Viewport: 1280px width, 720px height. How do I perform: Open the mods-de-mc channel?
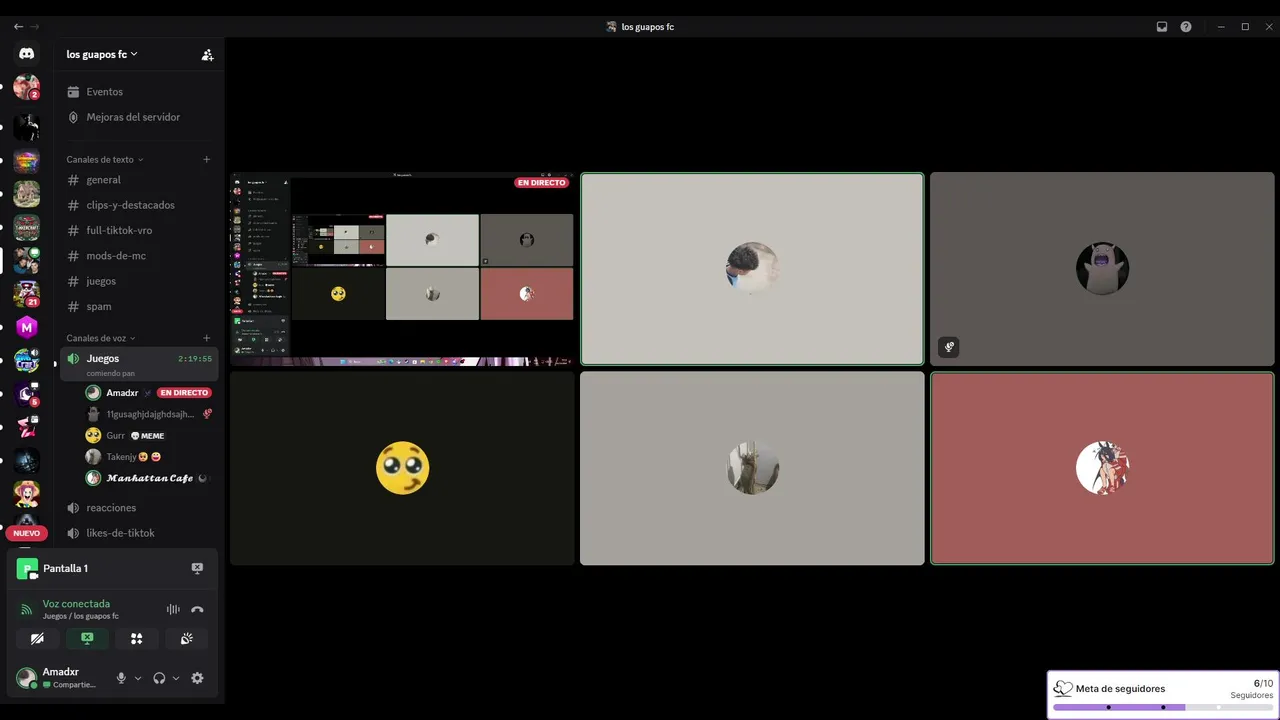(x=139, y=256)
